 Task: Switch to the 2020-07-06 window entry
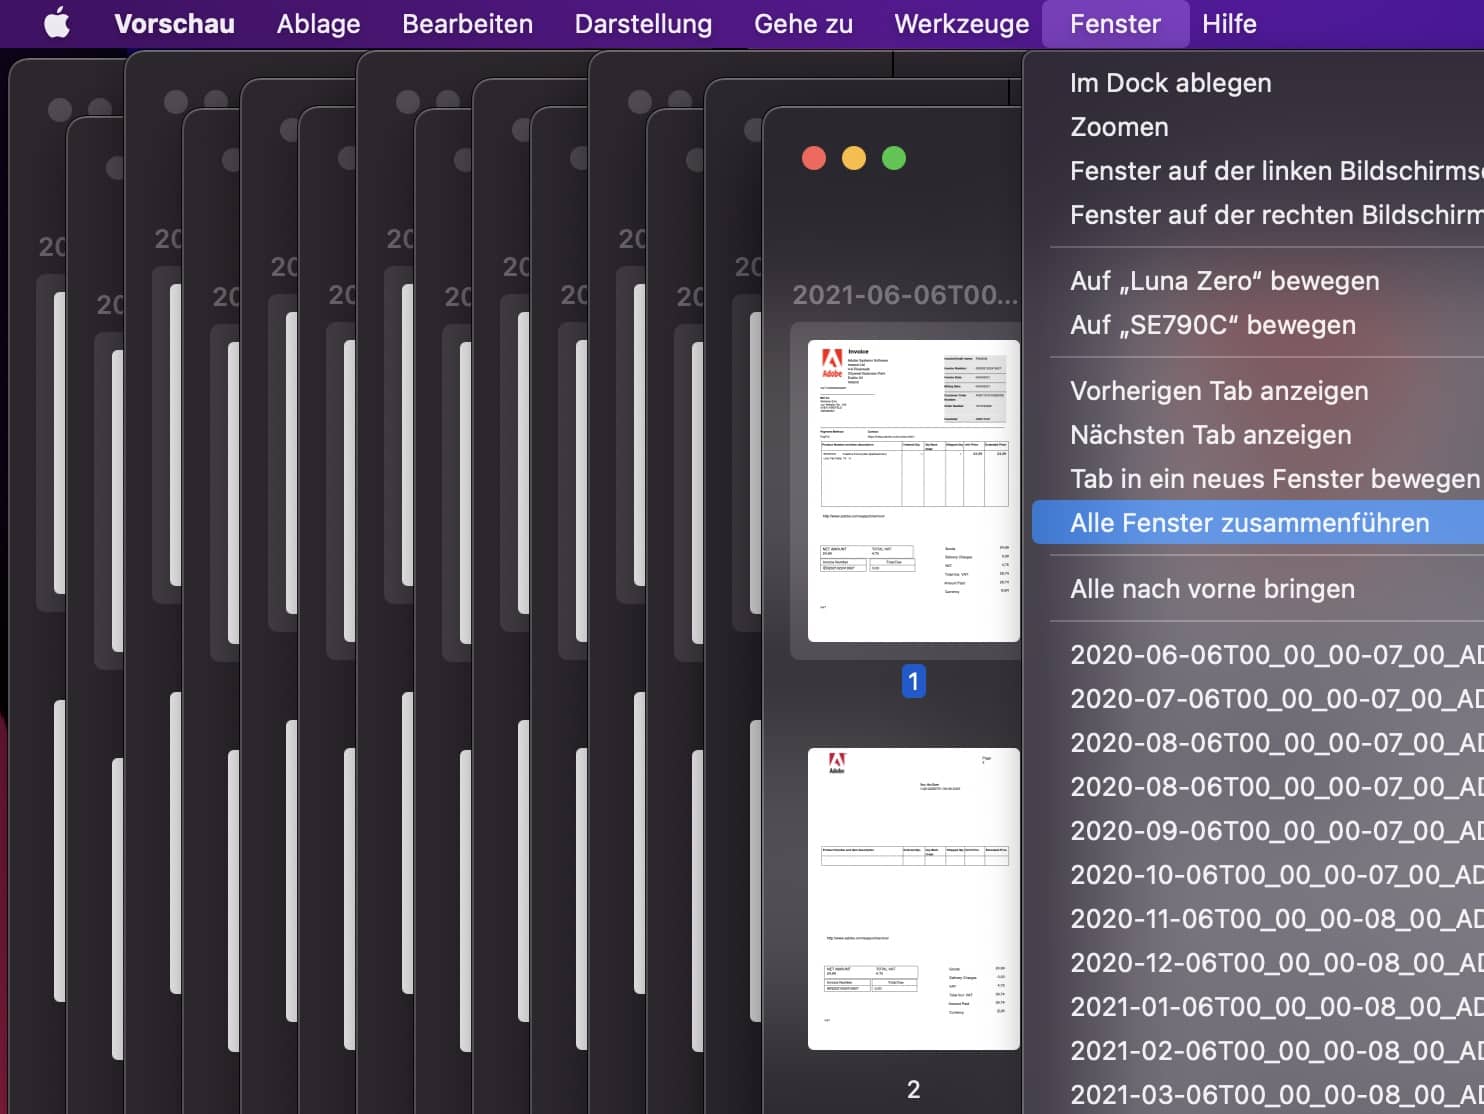[1258, 699]
